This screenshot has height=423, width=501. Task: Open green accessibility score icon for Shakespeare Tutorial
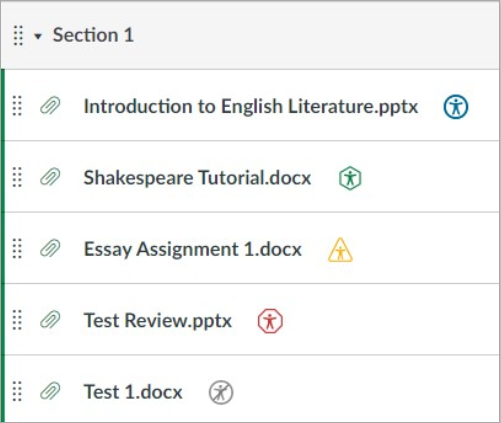tap(350, 178)
